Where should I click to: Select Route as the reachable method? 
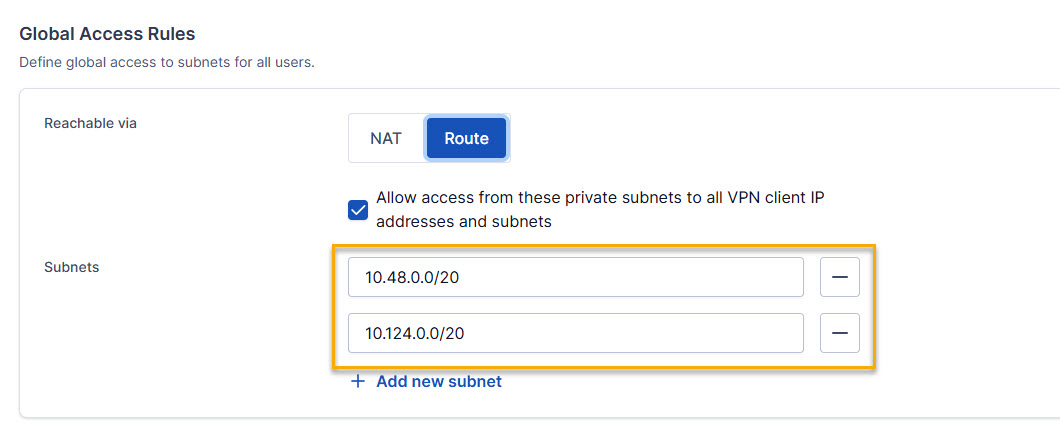pyautogui.click(x=466, y=138)
